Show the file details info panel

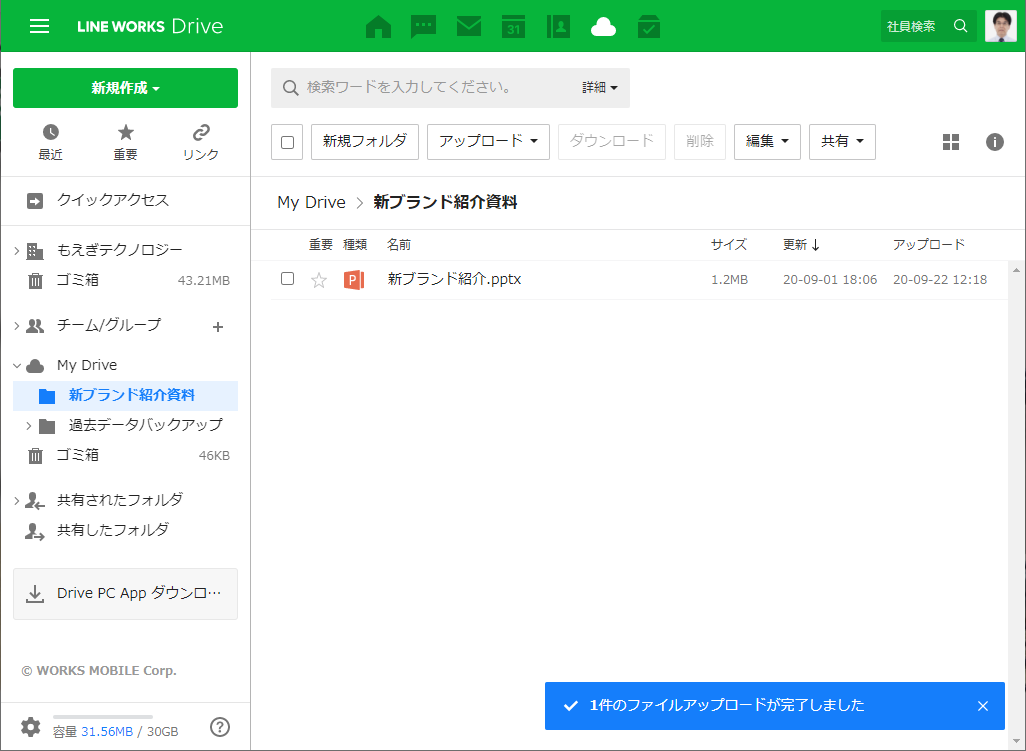coord(995,142)
